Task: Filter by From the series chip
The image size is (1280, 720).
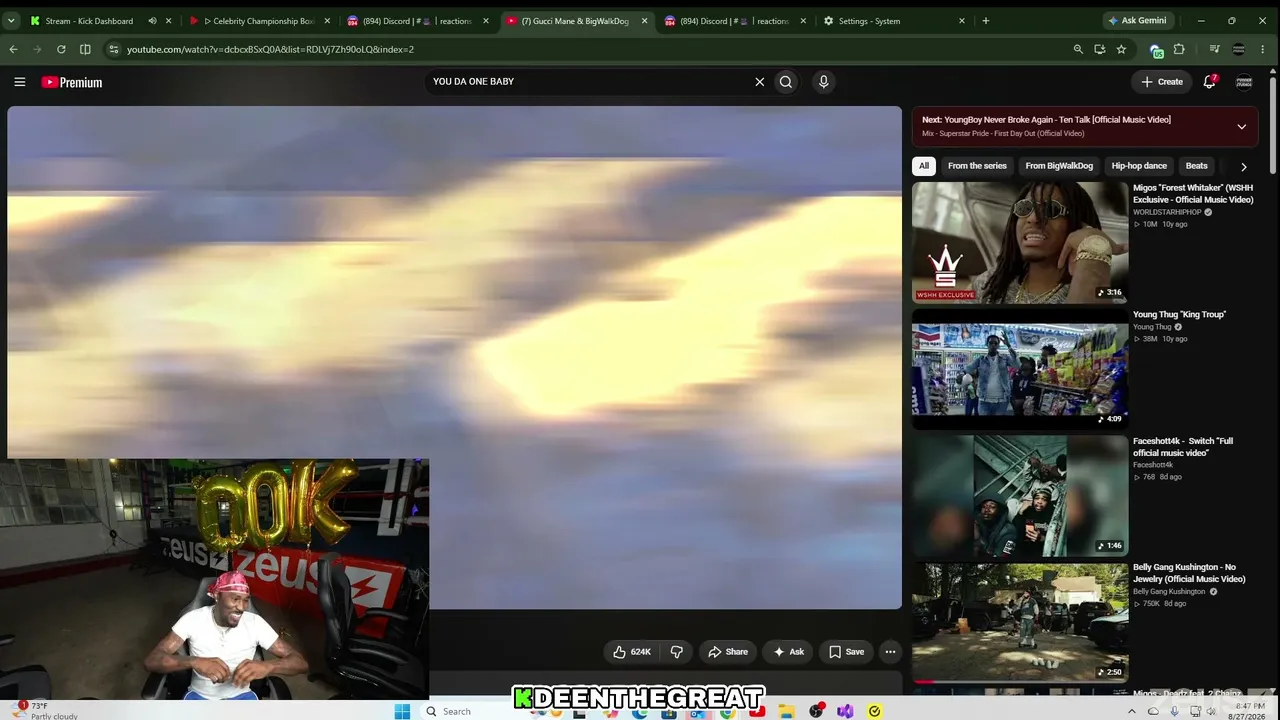Action: tap(977, 166)
